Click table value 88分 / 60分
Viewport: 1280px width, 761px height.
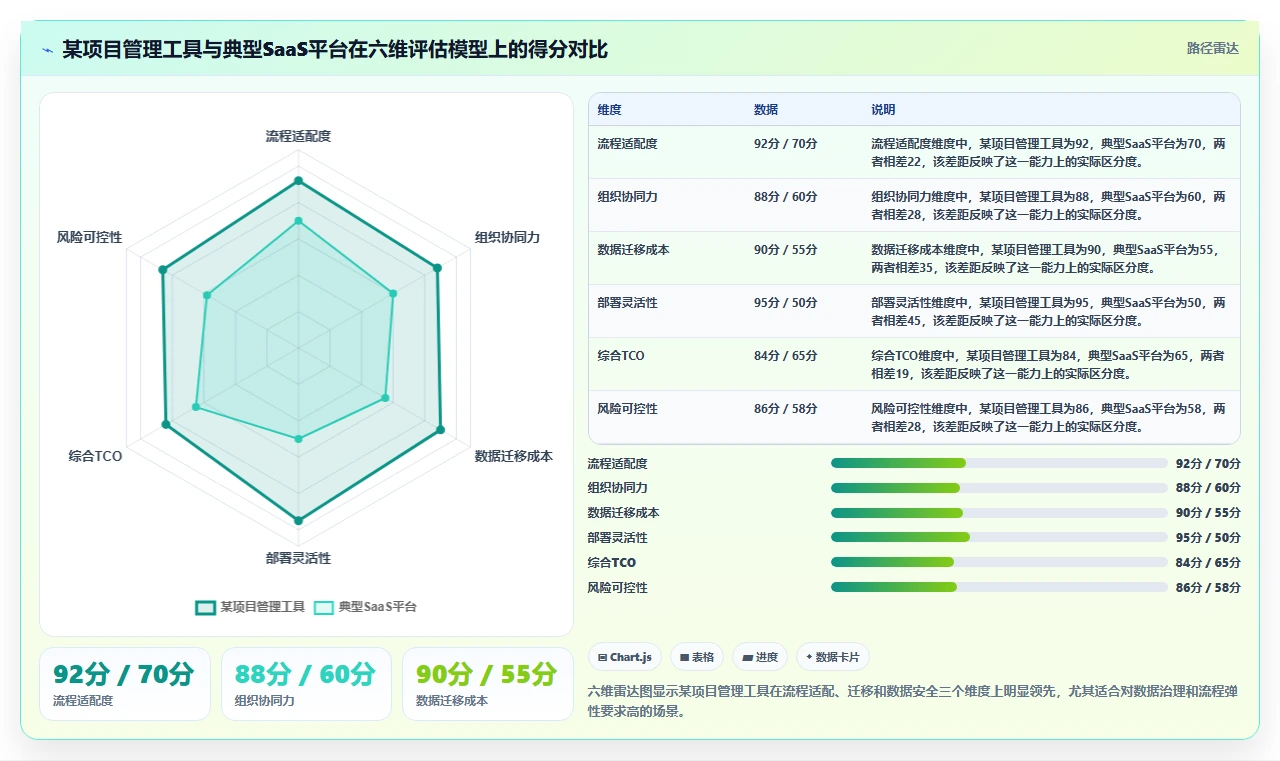pyautogui.click(x=786, y=197)
